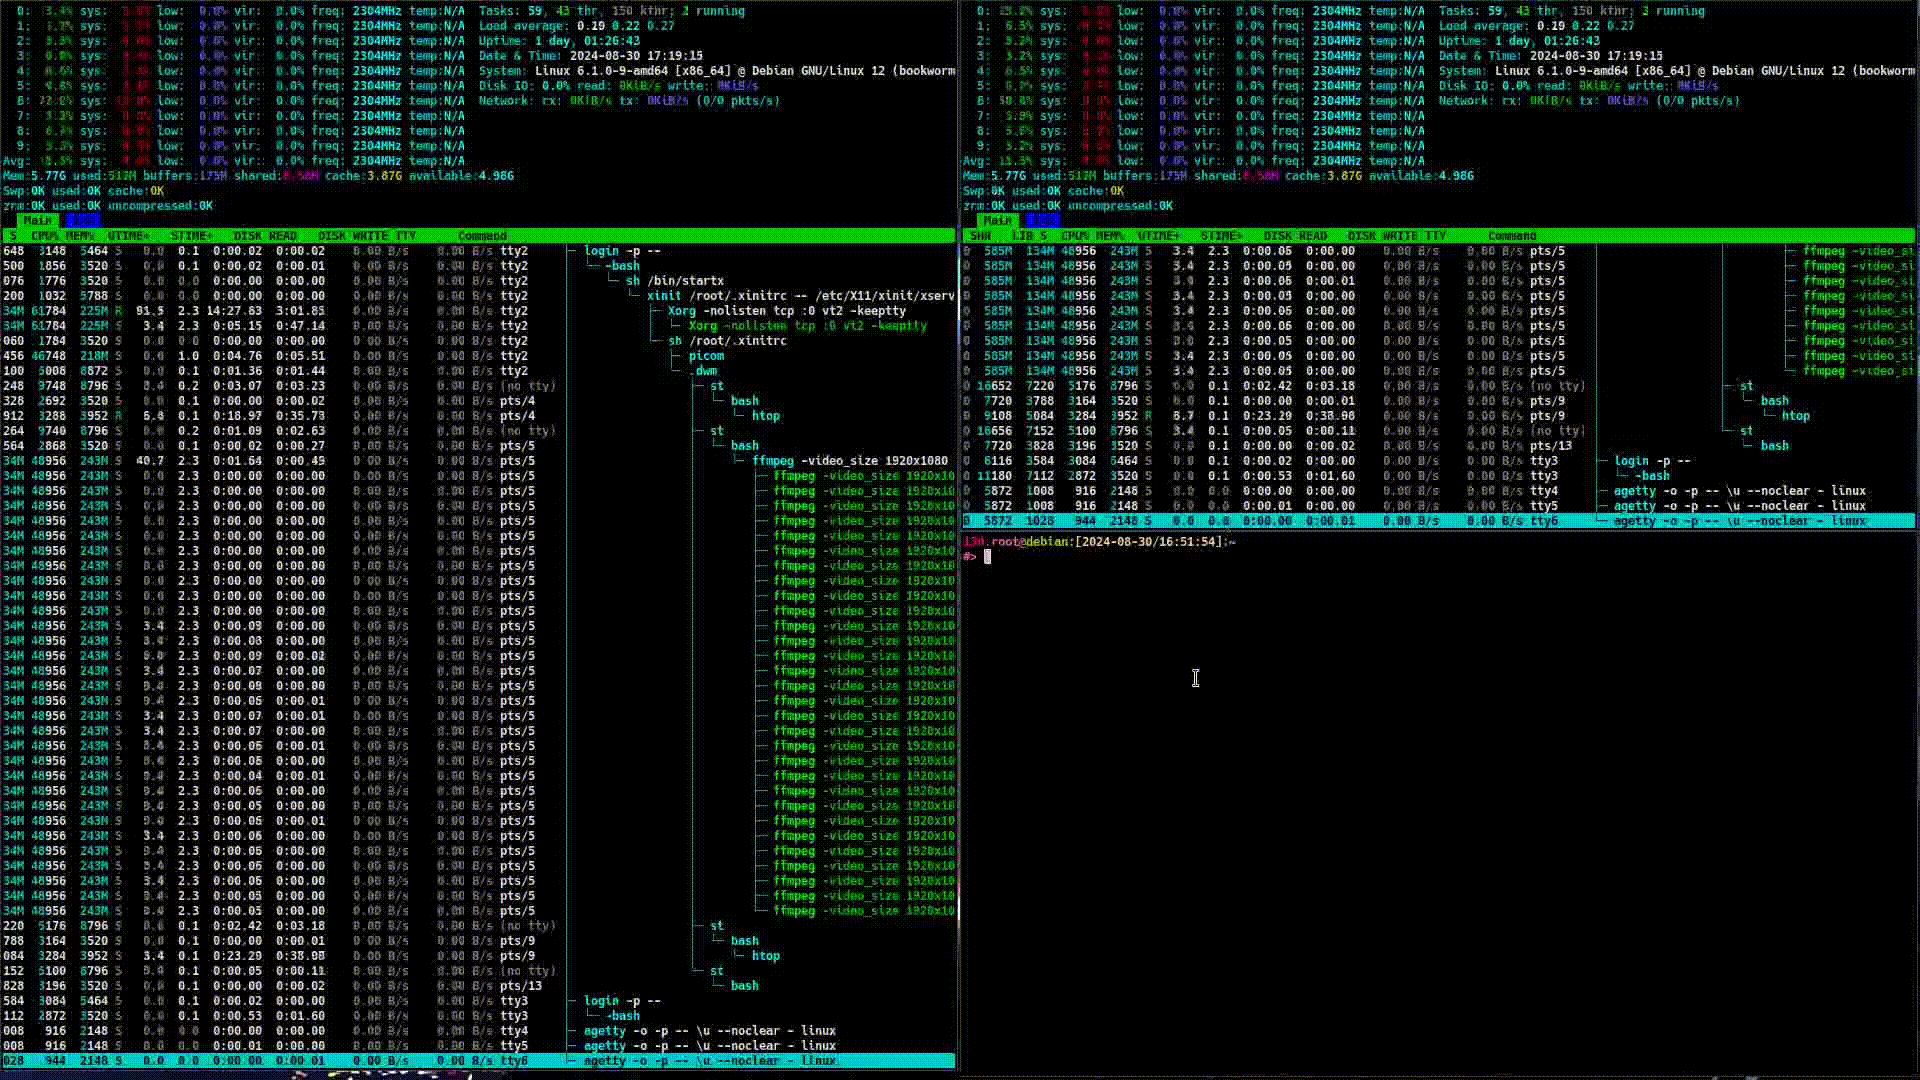1920x1080 pixels.
Task: Open the blue I/O tab in right htop
Action: 1042,220
